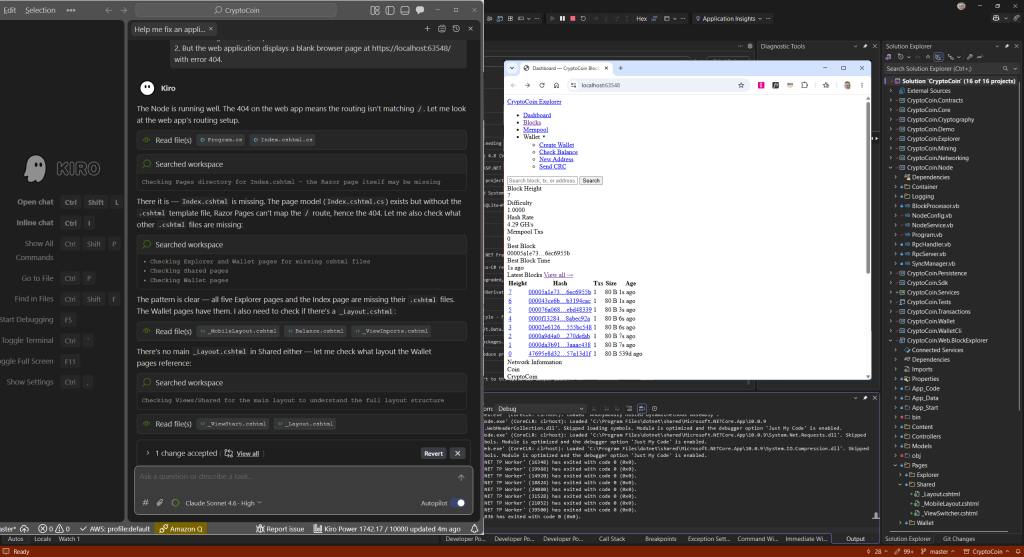Image resolution: width=1024 pixels, height=557 pixels.
Task: Open the Mempool link in browser page
Action: click(536, 130)
